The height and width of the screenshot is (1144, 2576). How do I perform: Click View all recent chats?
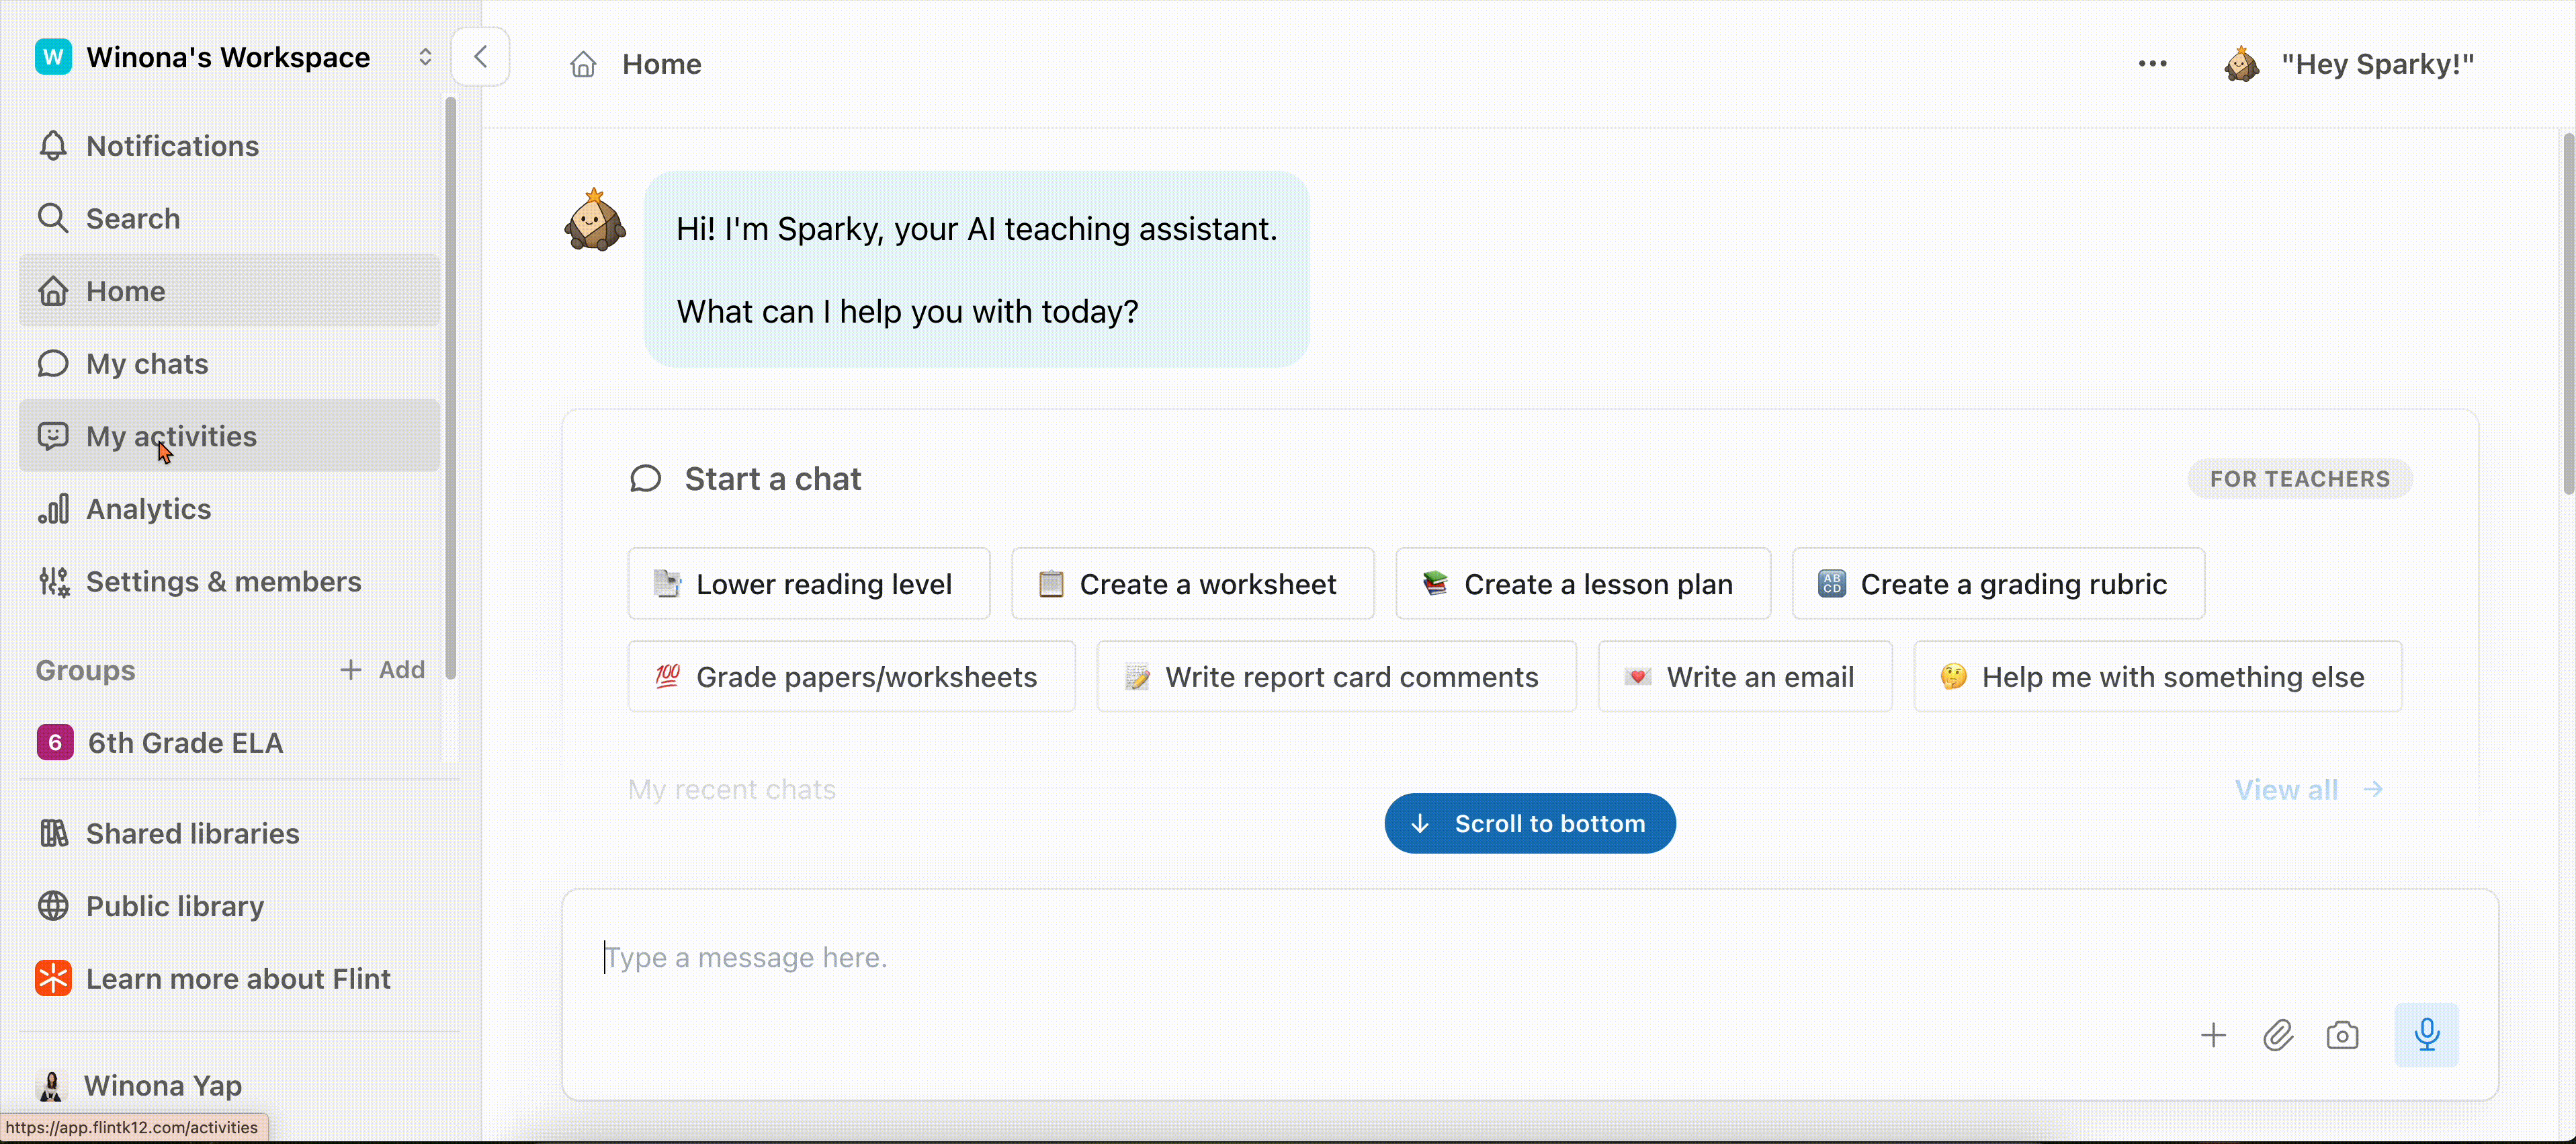[x=2309, y=790]
